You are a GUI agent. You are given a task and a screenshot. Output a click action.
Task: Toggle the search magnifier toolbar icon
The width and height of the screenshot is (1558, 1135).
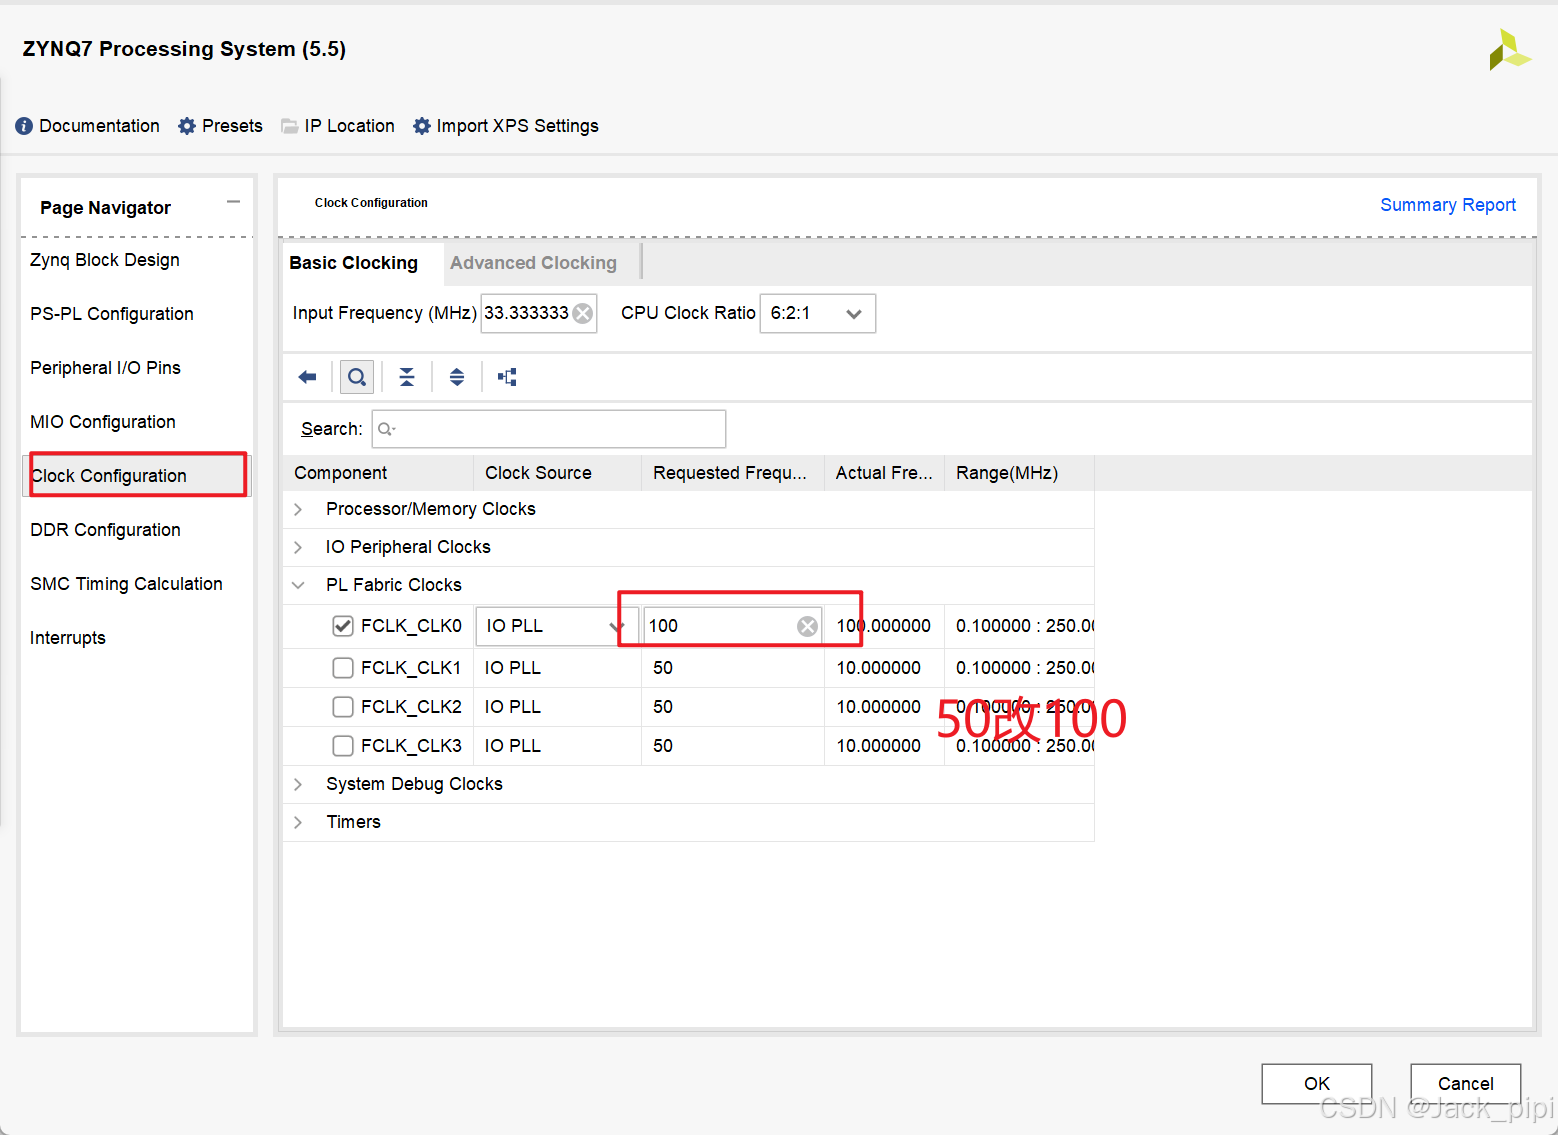pos(357,377)
